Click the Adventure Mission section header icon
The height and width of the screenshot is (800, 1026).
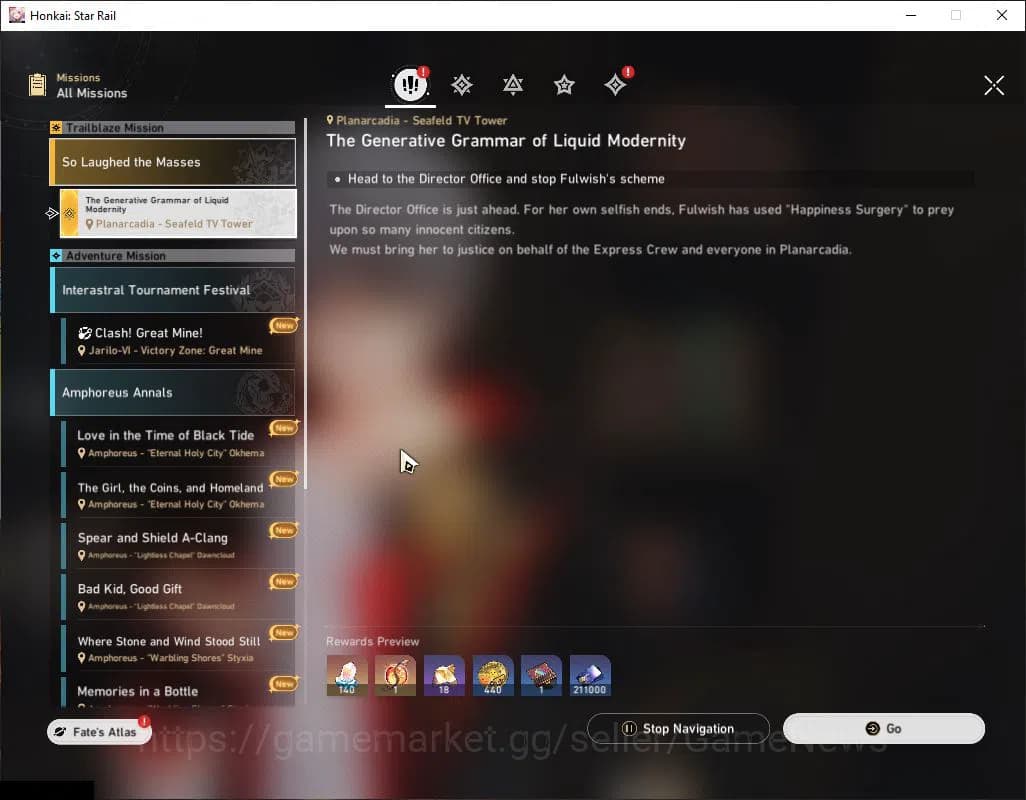pyautogui.click(x=56, y=256)
